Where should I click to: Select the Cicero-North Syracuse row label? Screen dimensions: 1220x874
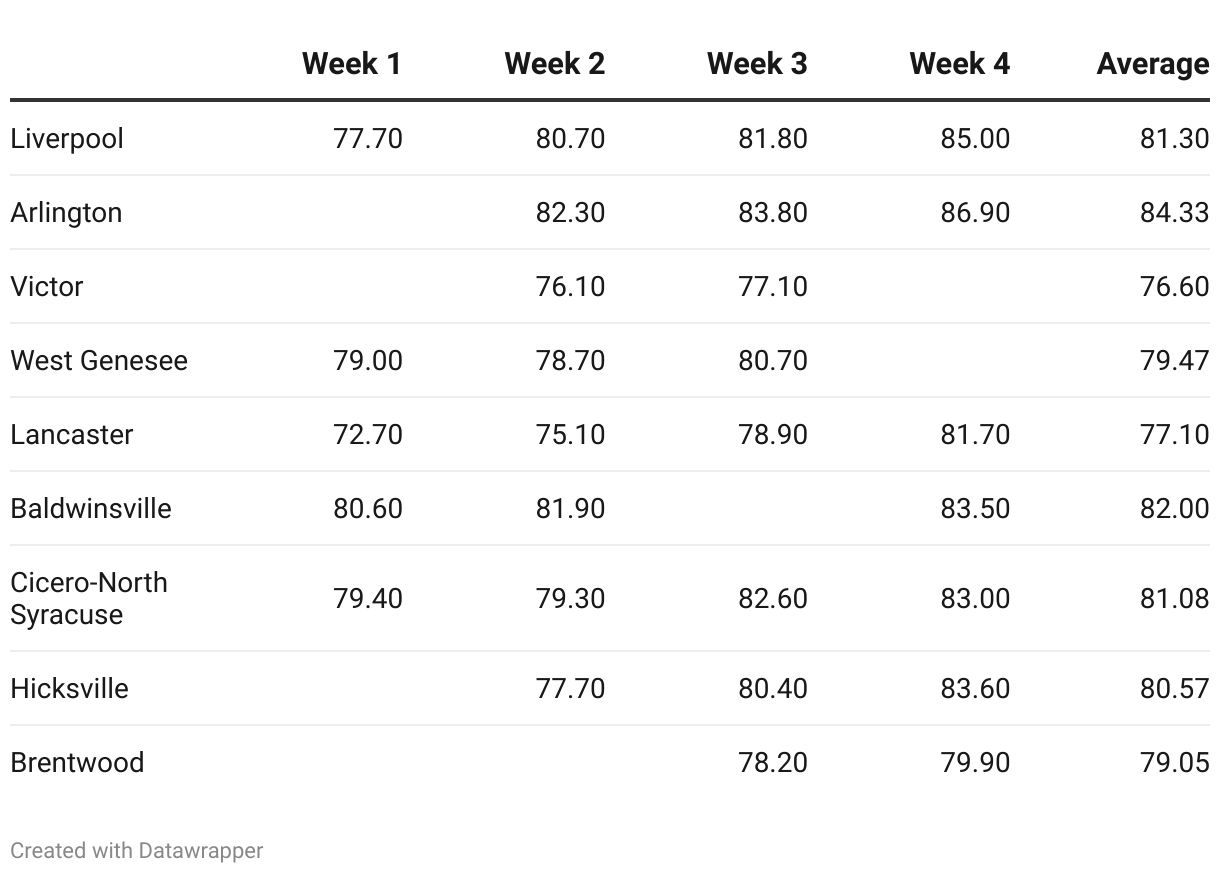click(x=89, y=598)
